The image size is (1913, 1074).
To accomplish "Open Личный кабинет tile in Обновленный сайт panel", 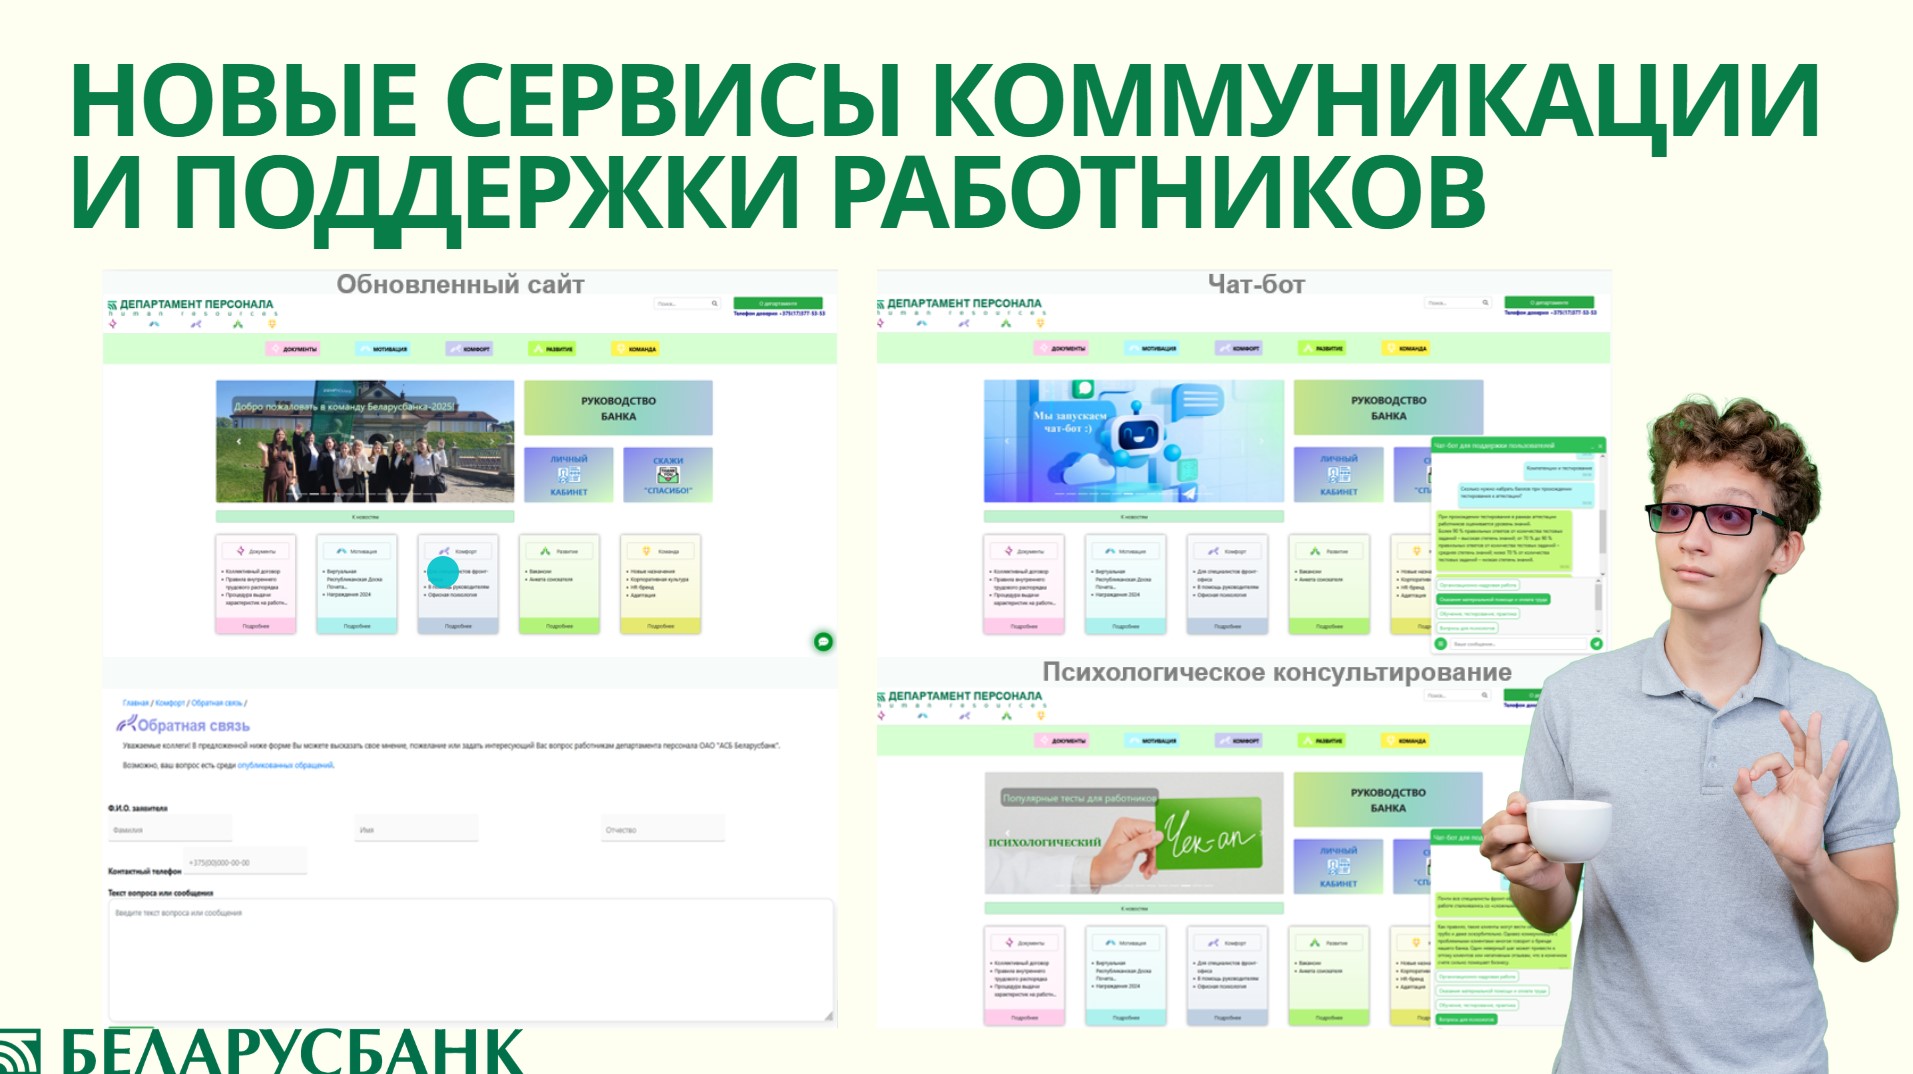I will [x=568, y=474].
